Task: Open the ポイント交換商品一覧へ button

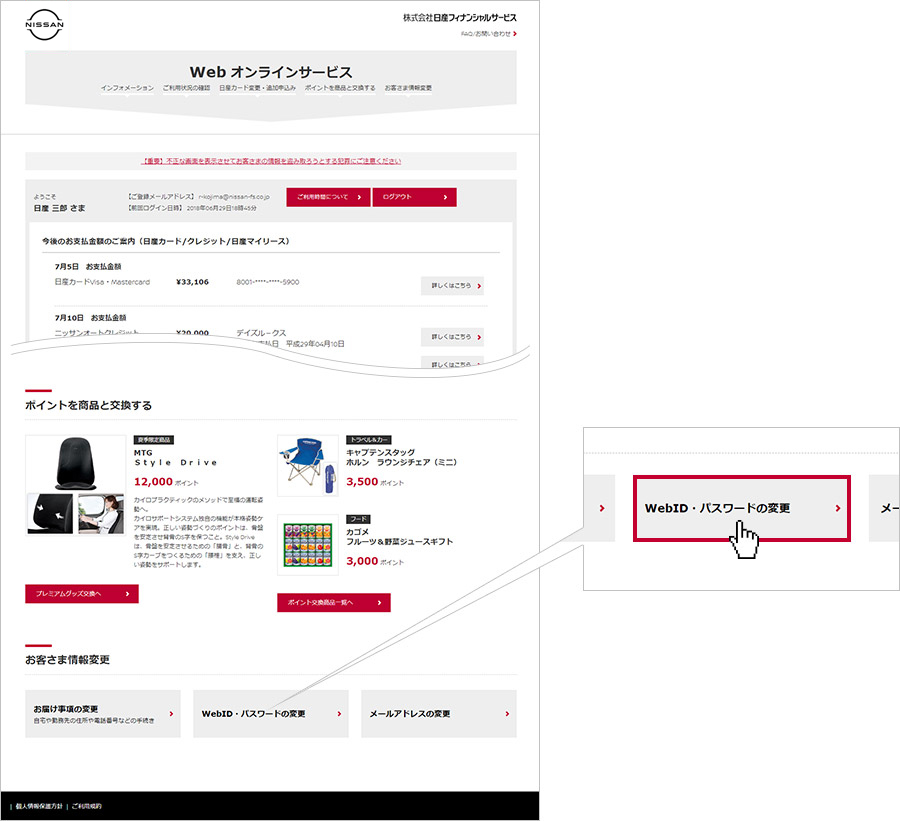Action: 334,602
